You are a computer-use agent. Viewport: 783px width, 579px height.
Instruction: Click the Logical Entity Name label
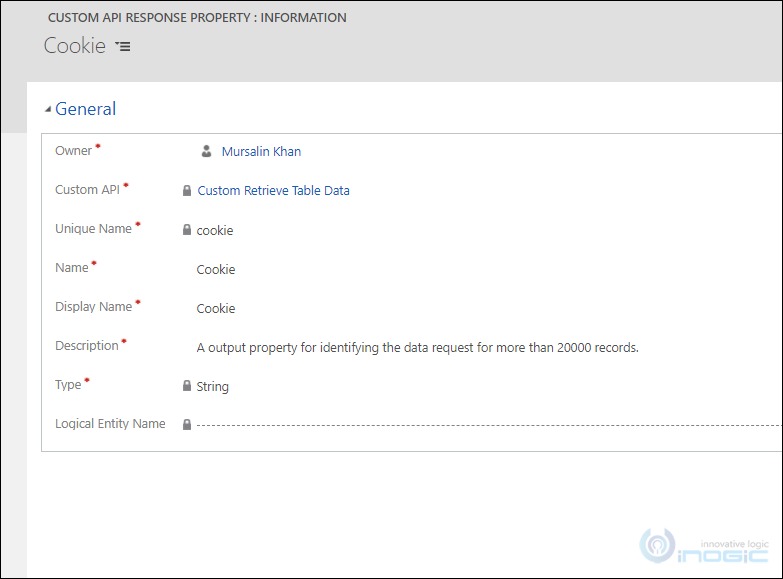(110, 424)
